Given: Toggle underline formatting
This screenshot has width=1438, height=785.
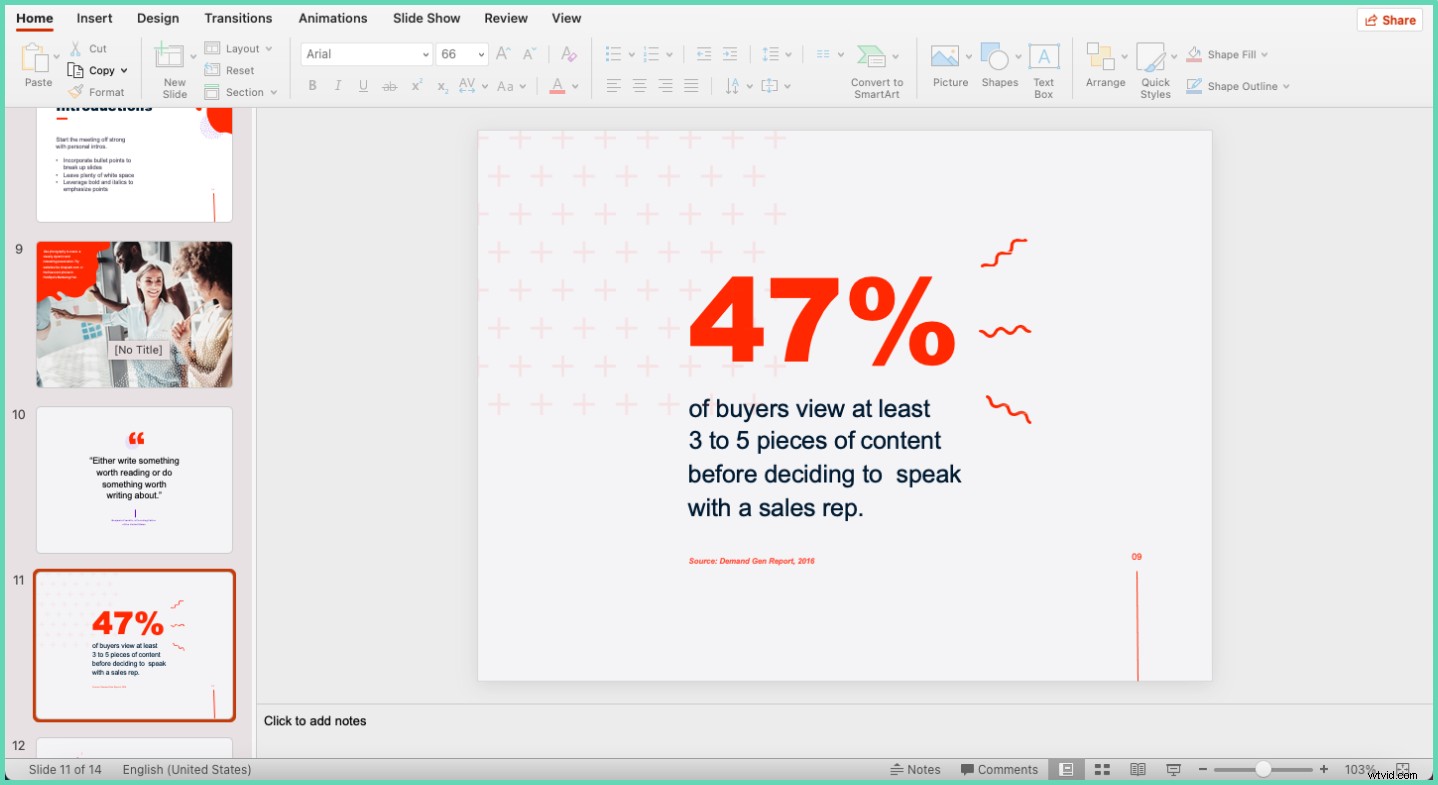Looking at the screenshot, I should tap(362, 85).
